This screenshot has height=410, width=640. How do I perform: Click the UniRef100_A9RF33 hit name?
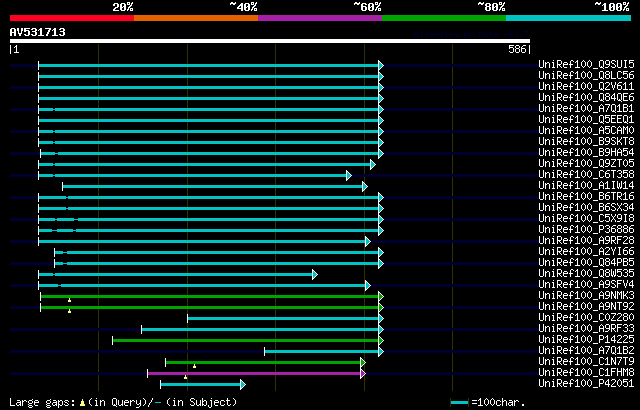(x=586, y=329)
